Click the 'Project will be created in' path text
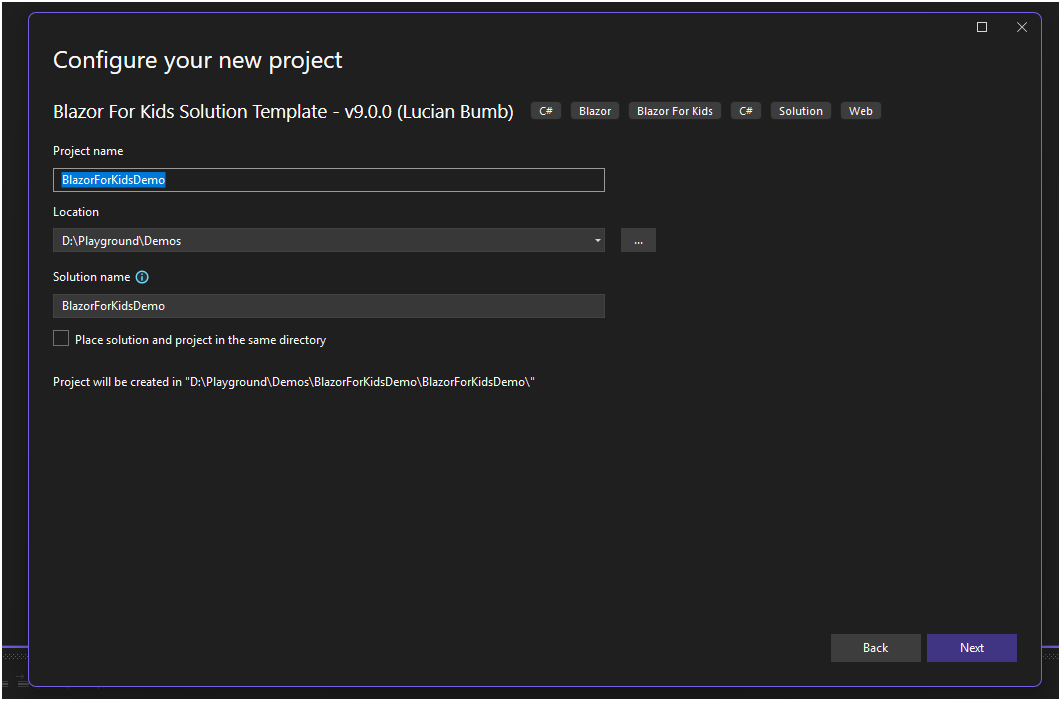Image resolution: width=1061 pixels, height=701 pixels. [x=294, y=382]
